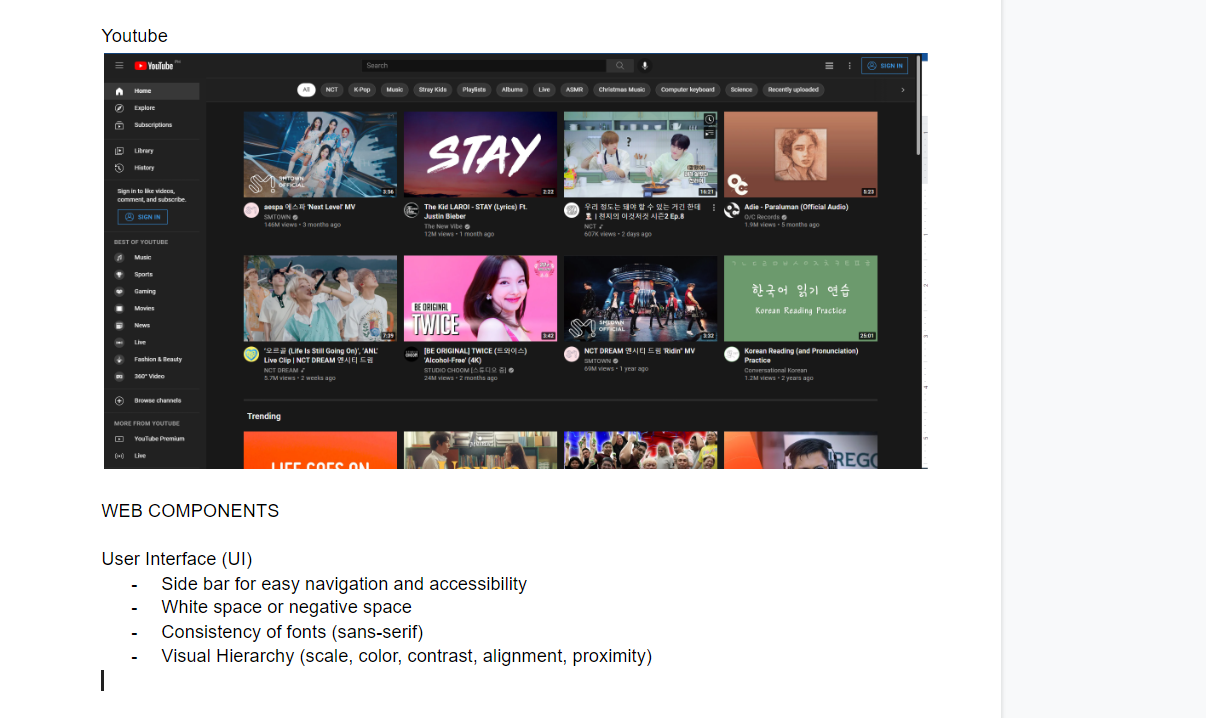
Task: Select the Home icon in YouTube sidebar
Action: [x=119, y=91]
